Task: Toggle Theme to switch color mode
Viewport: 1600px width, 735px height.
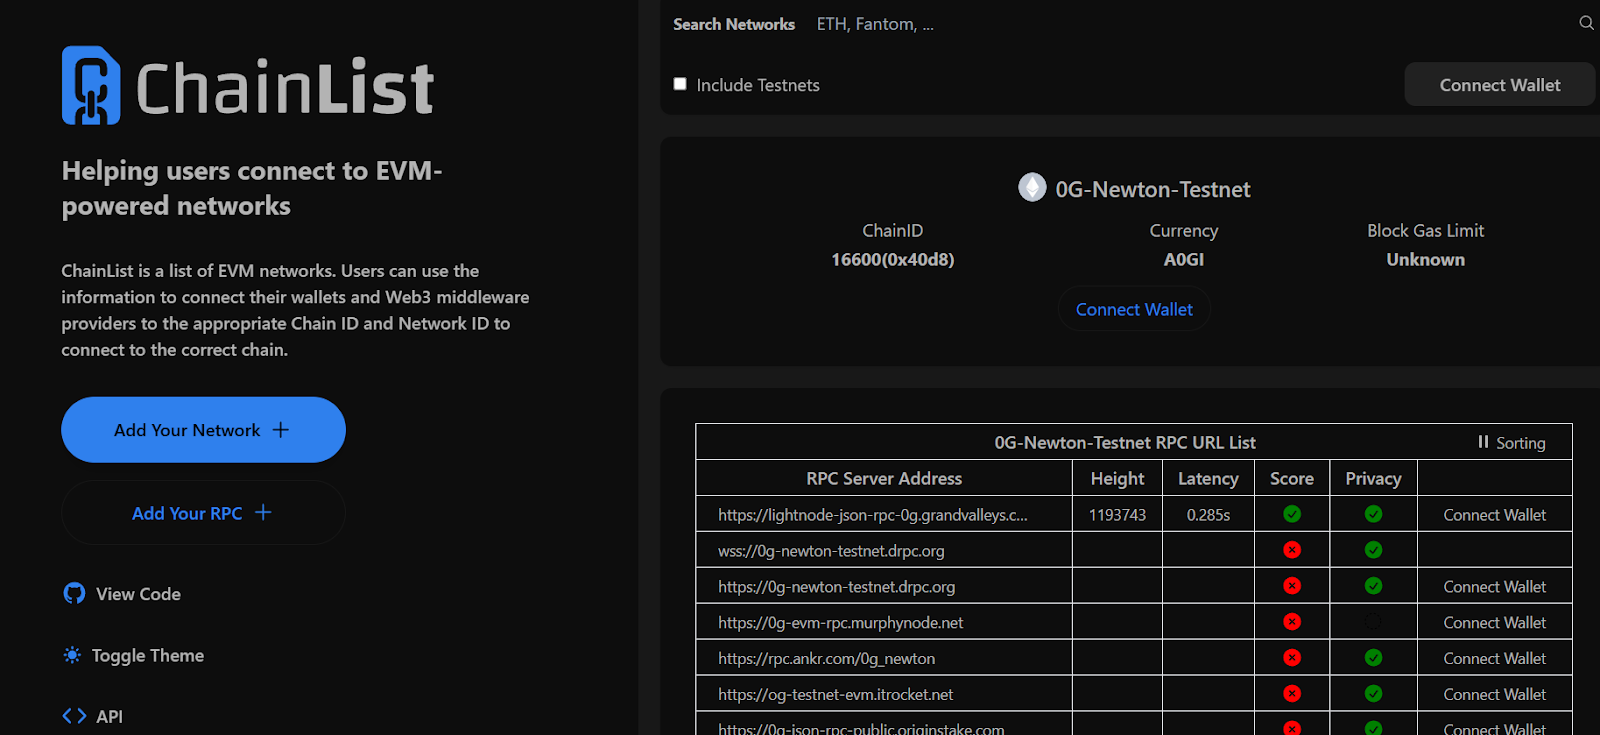Action: [x=133, y=655]
